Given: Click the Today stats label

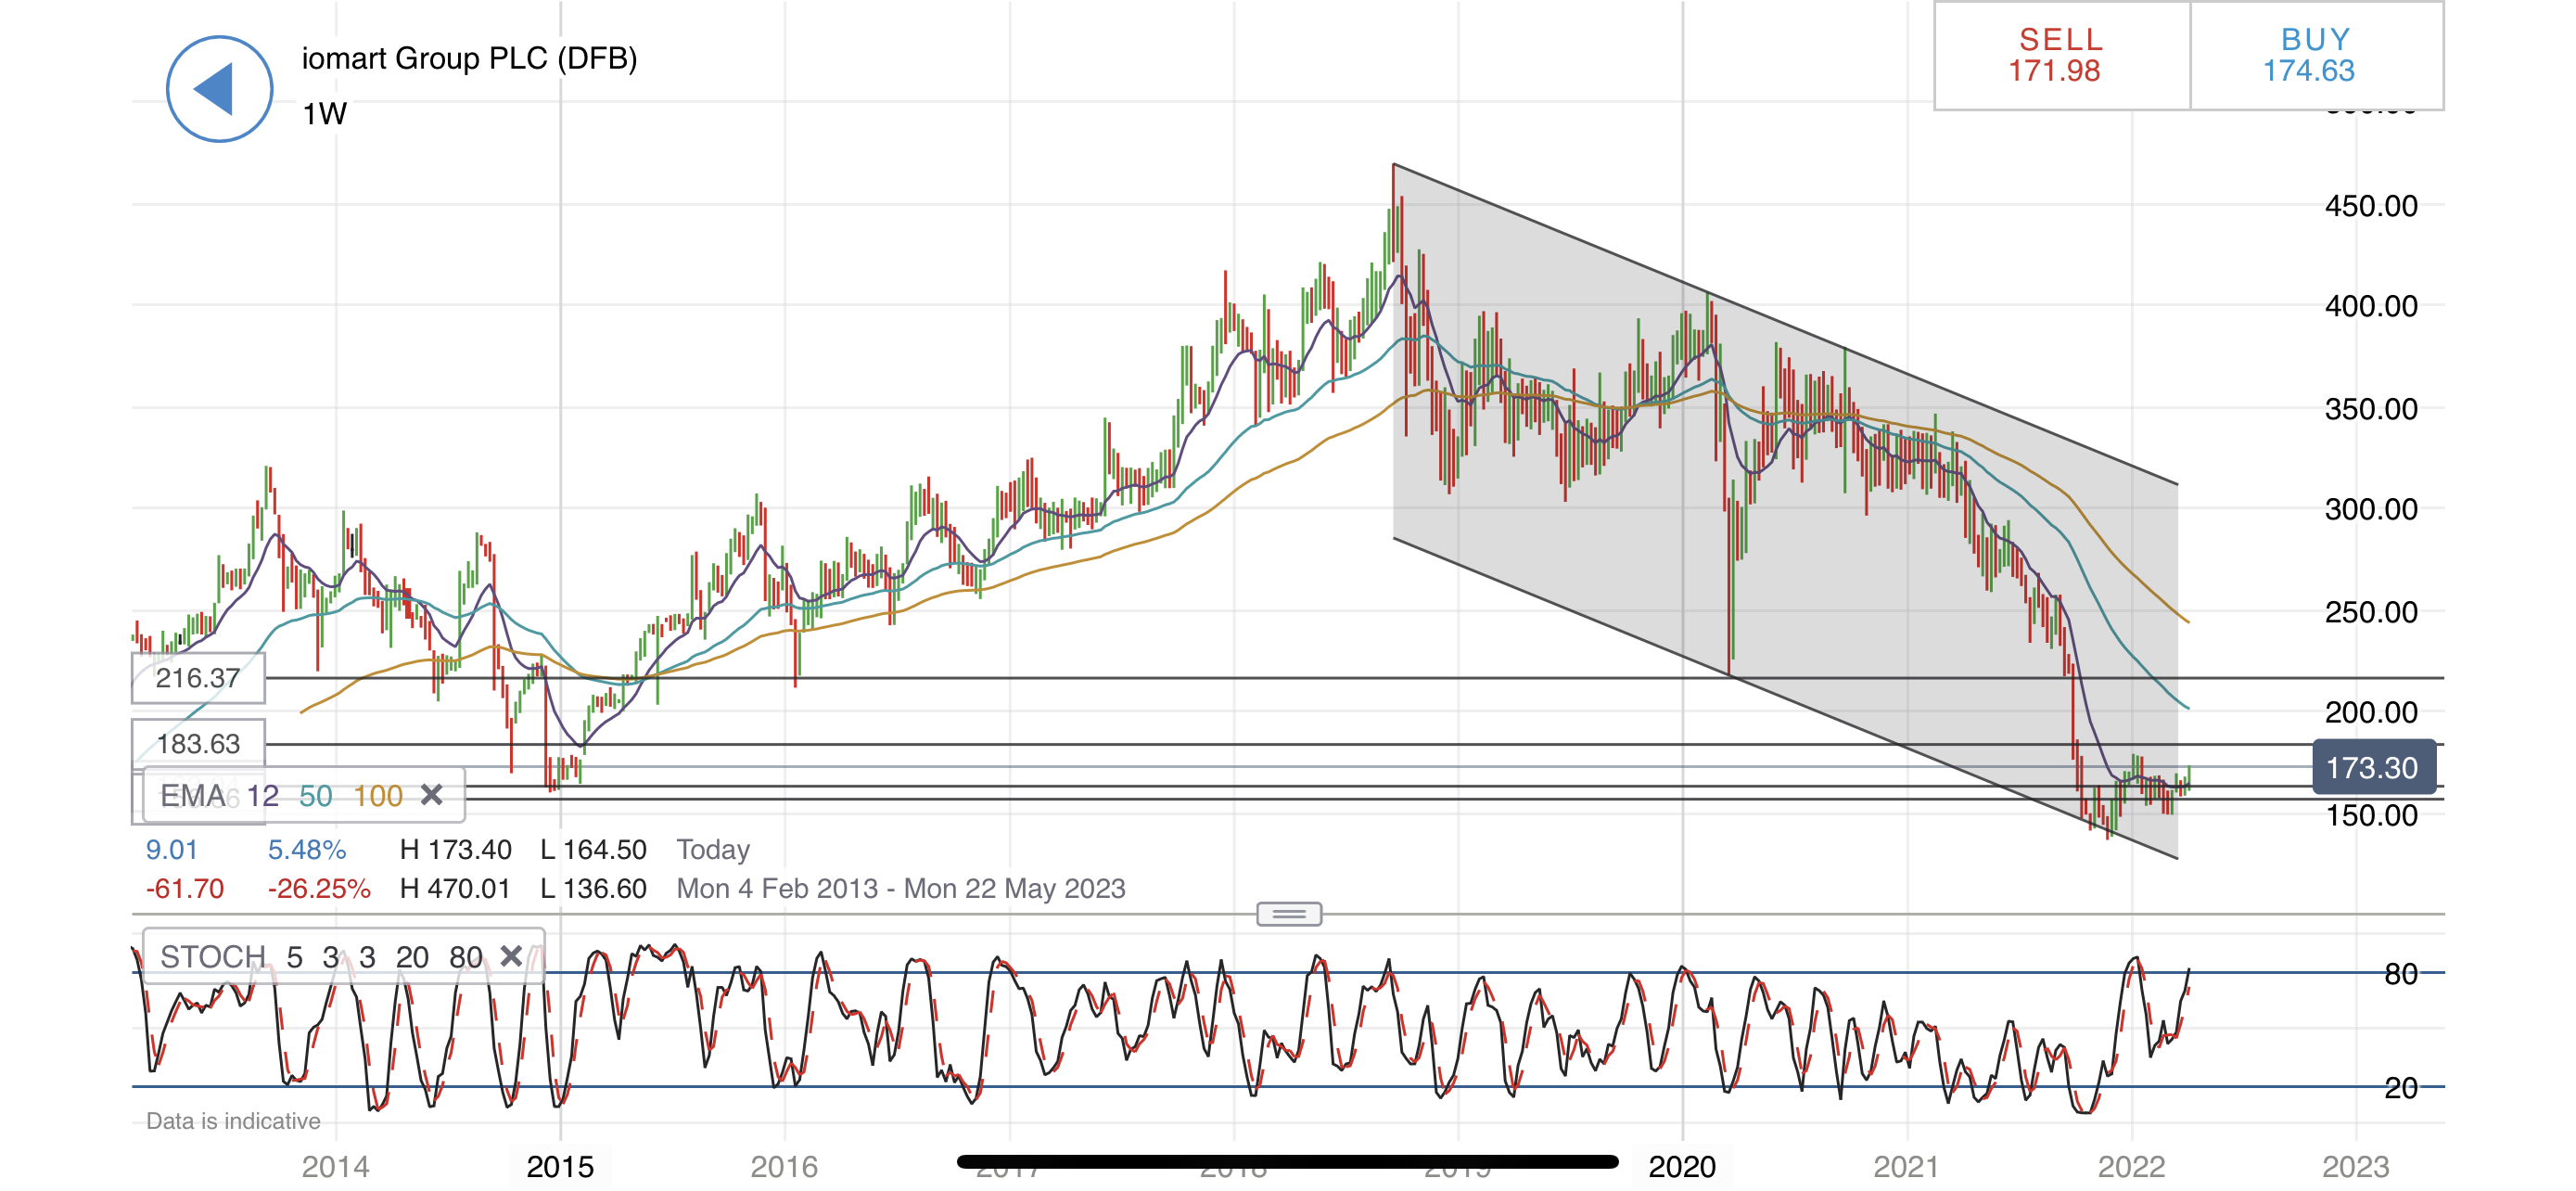Looking at the screenshot, I should click(x=713, y=849).
